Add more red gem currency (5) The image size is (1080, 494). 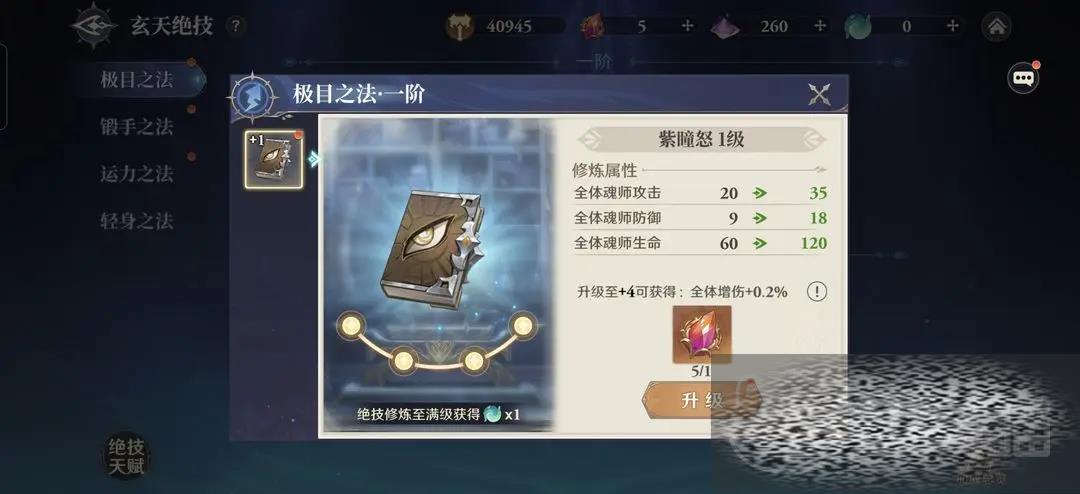click(x=687, y=26)
